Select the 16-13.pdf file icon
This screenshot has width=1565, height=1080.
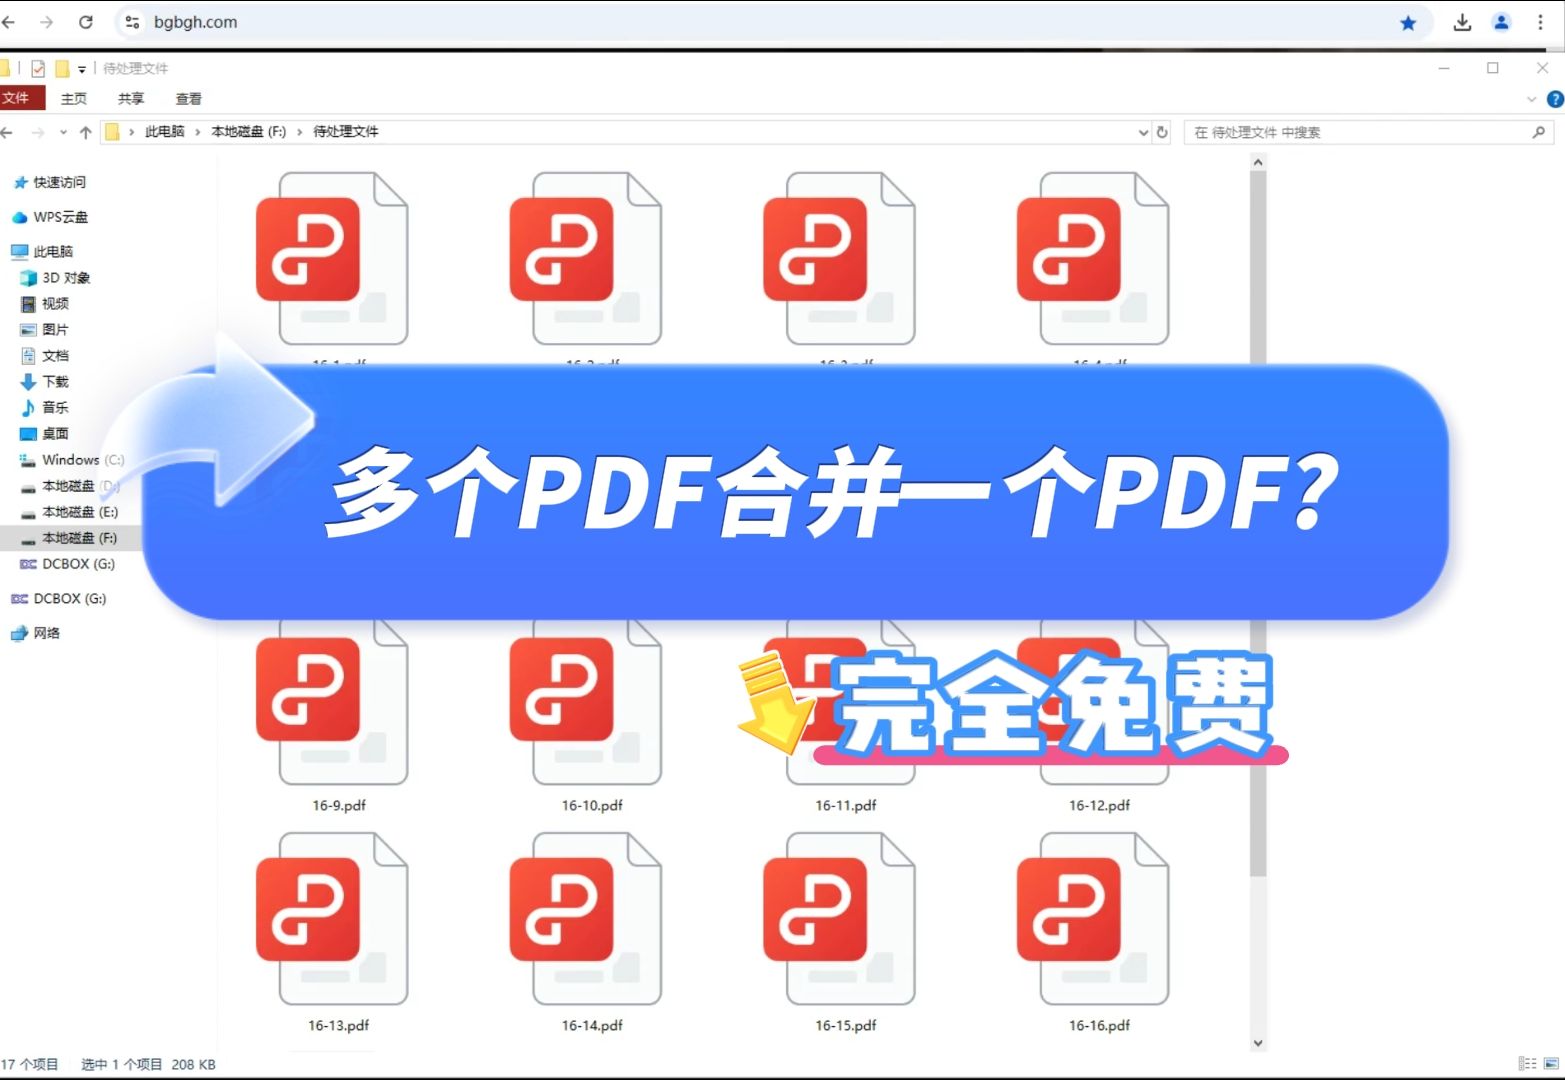[333, 918]
